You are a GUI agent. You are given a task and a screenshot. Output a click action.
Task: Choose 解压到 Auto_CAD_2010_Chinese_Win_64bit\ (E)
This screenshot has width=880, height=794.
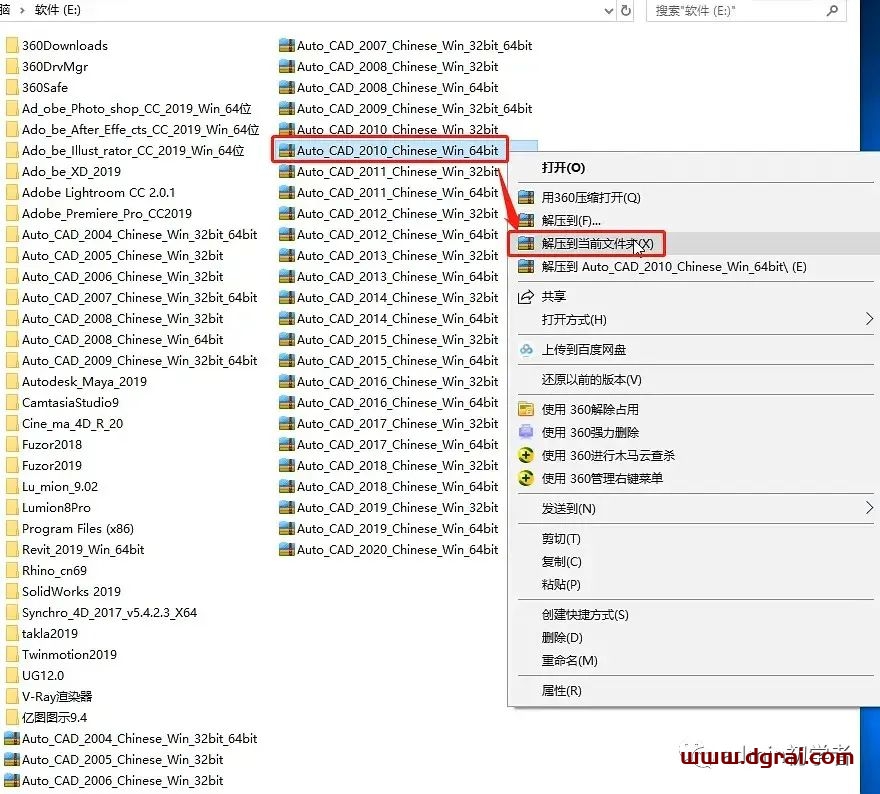pos(673,267)
